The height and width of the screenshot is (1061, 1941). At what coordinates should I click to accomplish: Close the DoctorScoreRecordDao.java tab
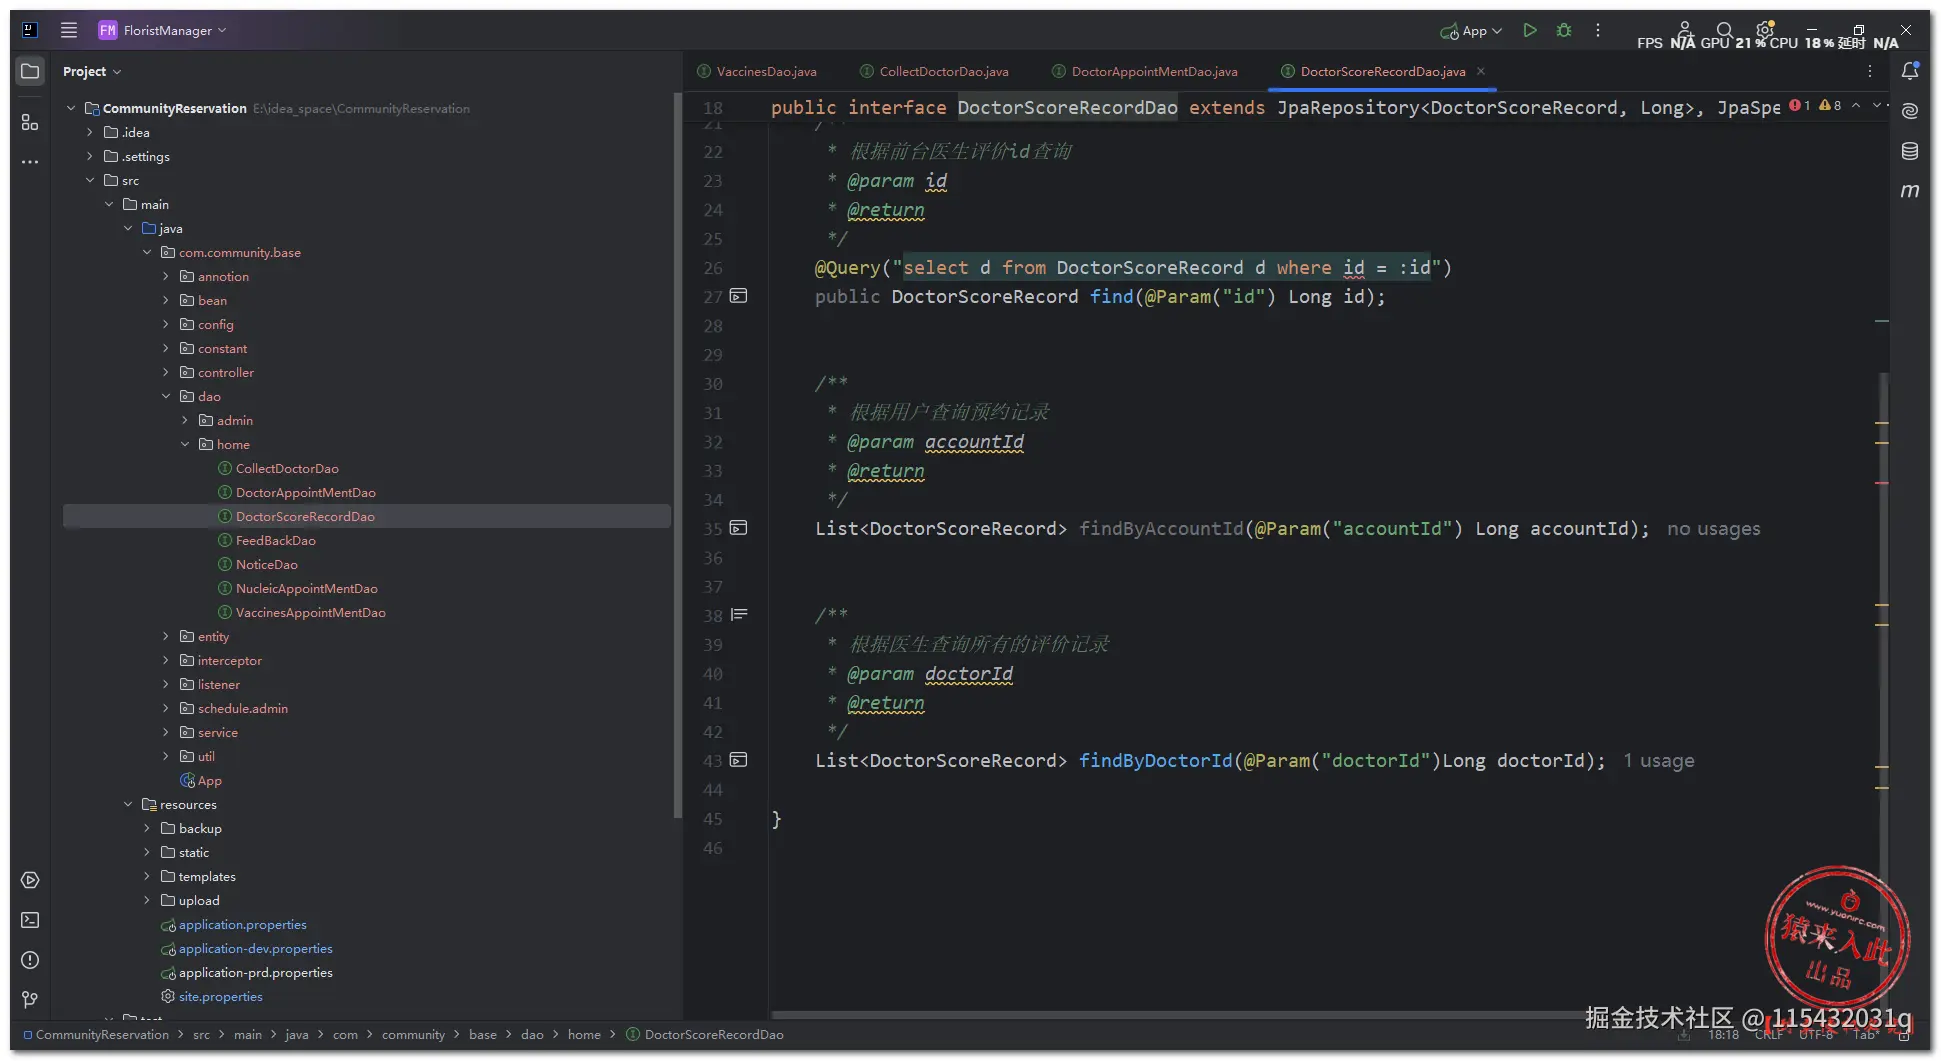(x=1481, y=71)
